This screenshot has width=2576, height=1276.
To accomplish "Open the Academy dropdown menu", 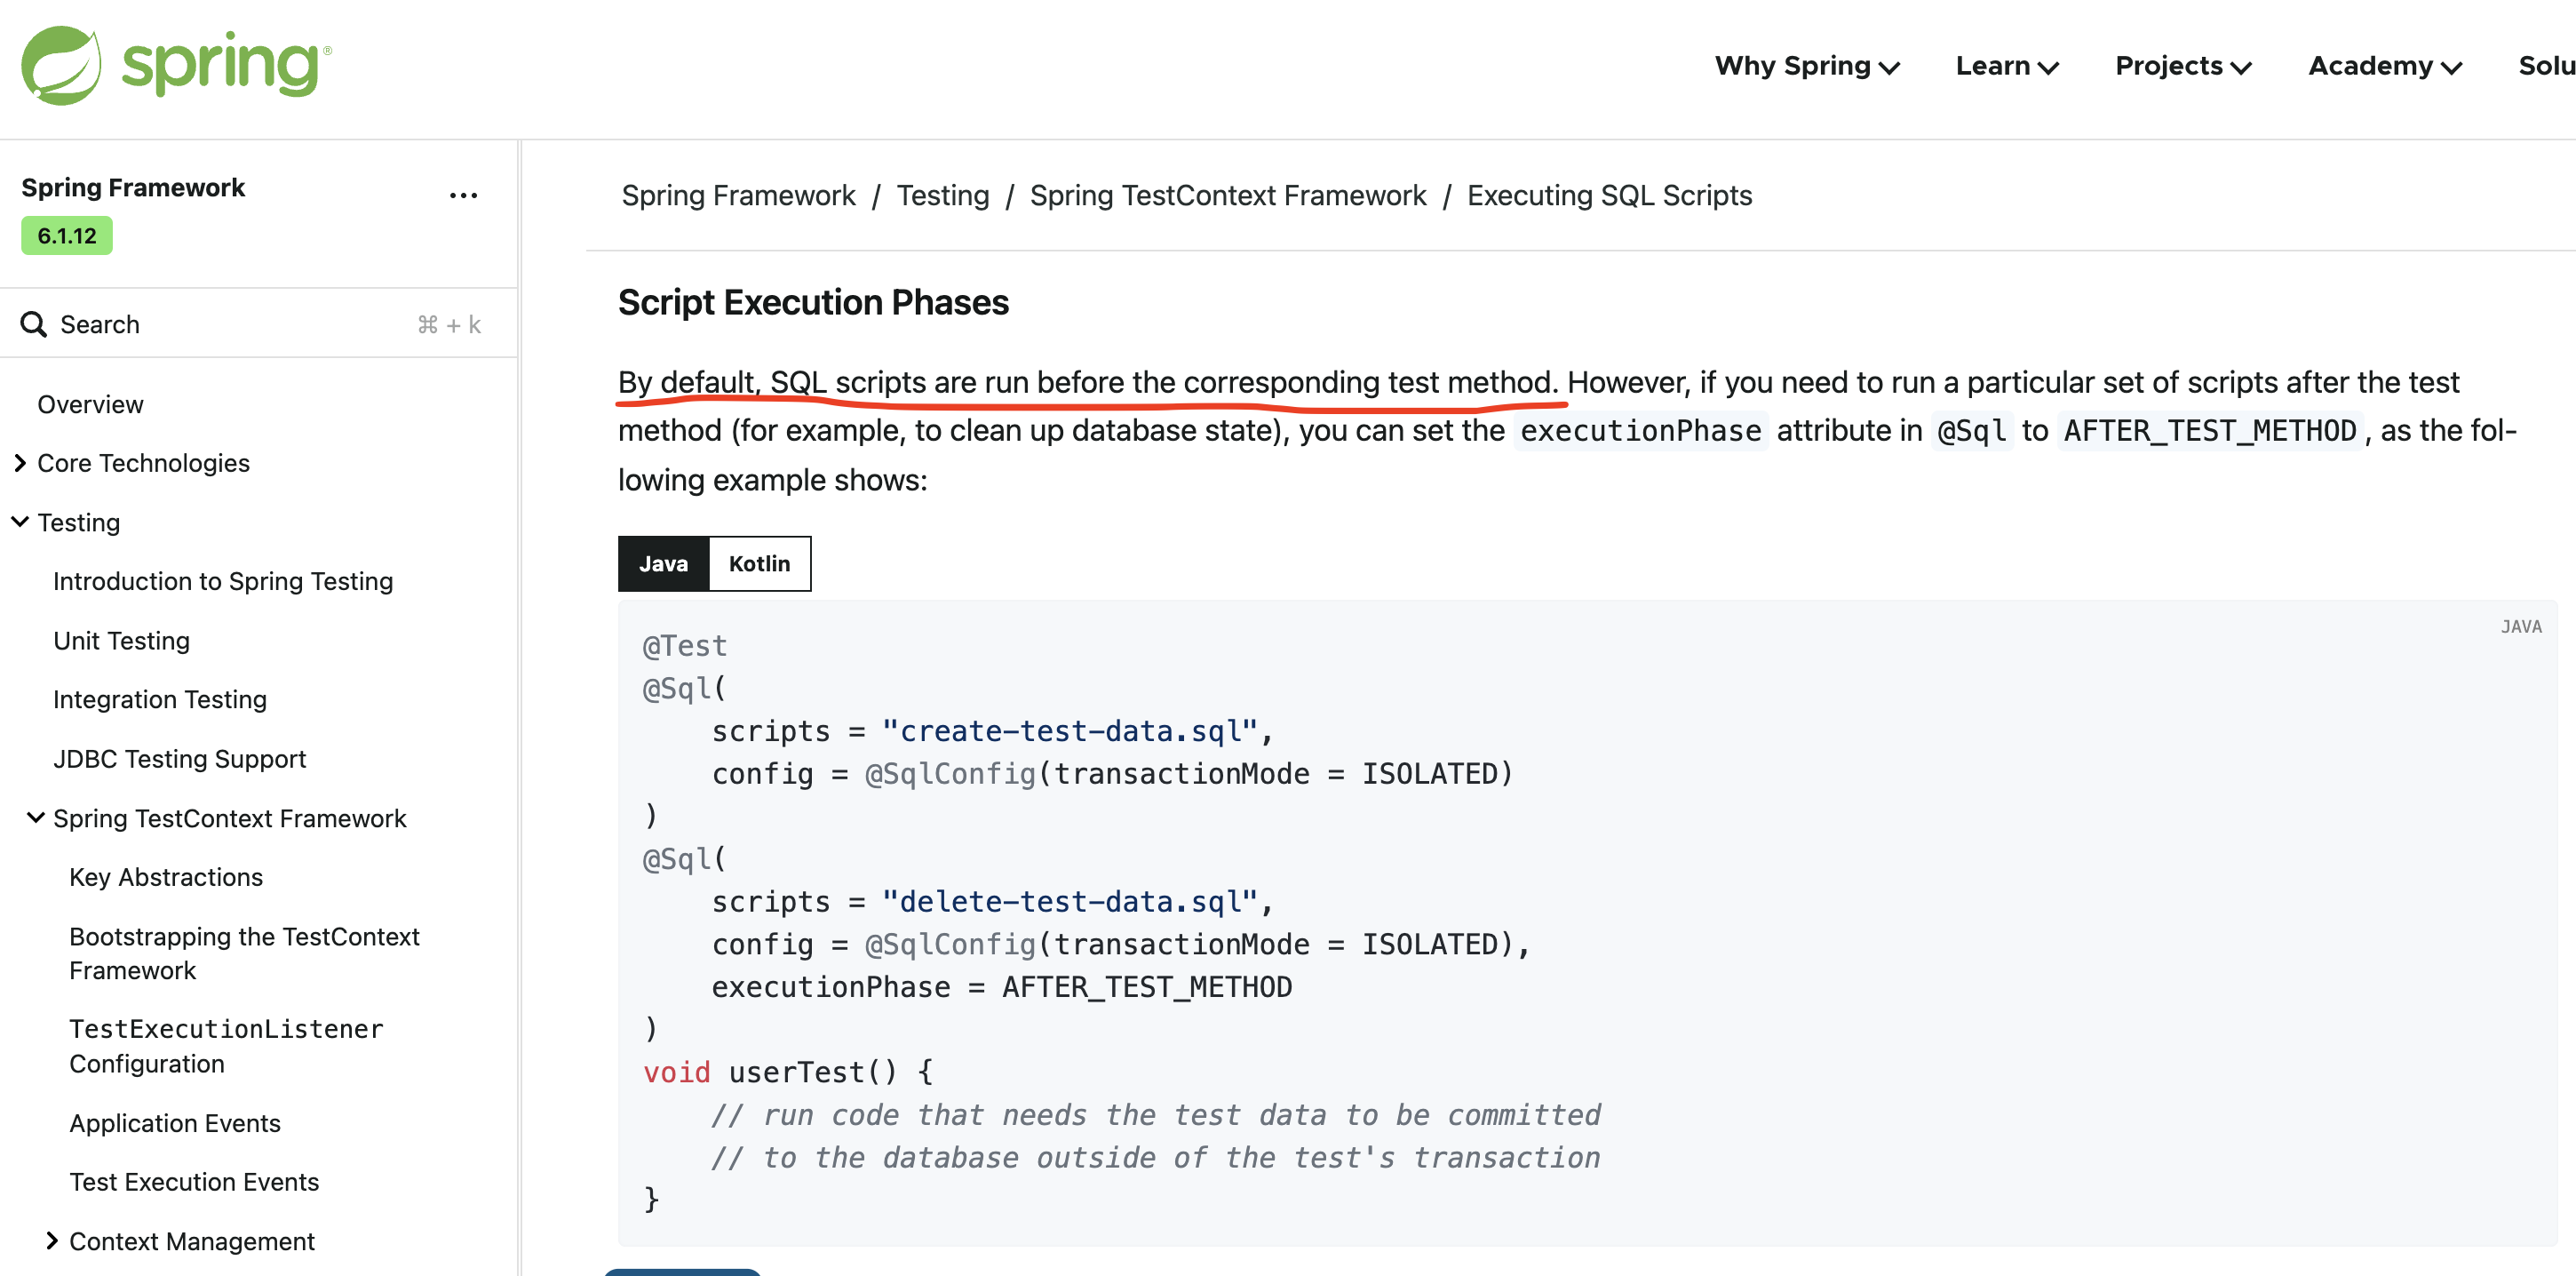I will click(x=2384, y=66).
